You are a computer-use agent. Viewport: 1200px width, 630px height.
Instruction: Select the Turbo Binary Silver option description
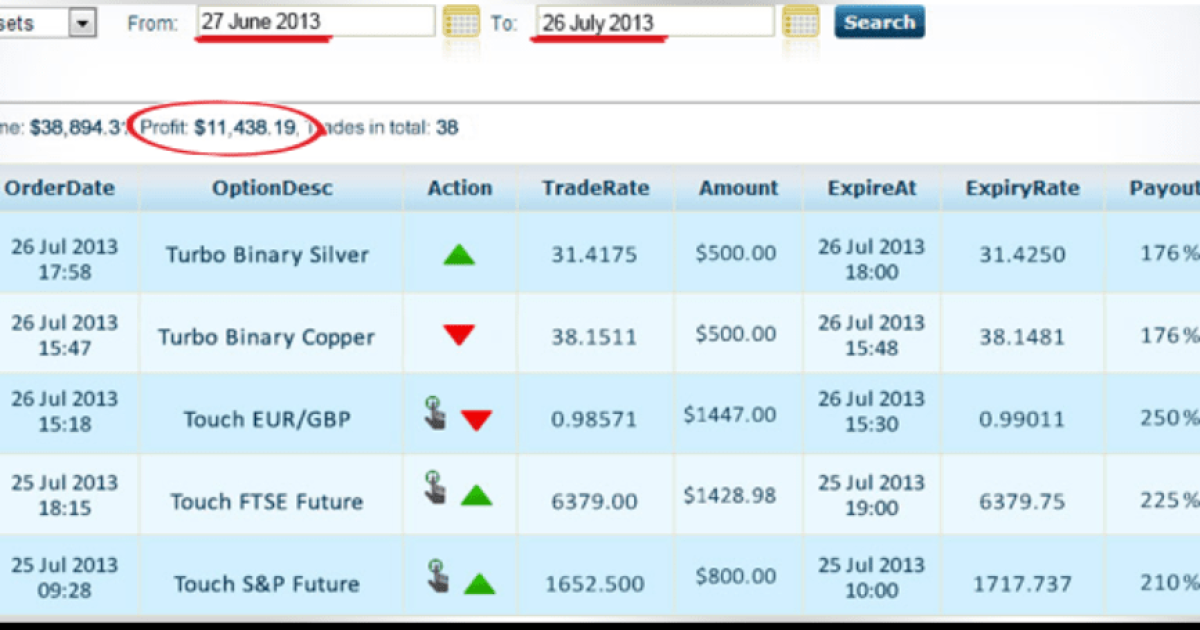(267, 255)
